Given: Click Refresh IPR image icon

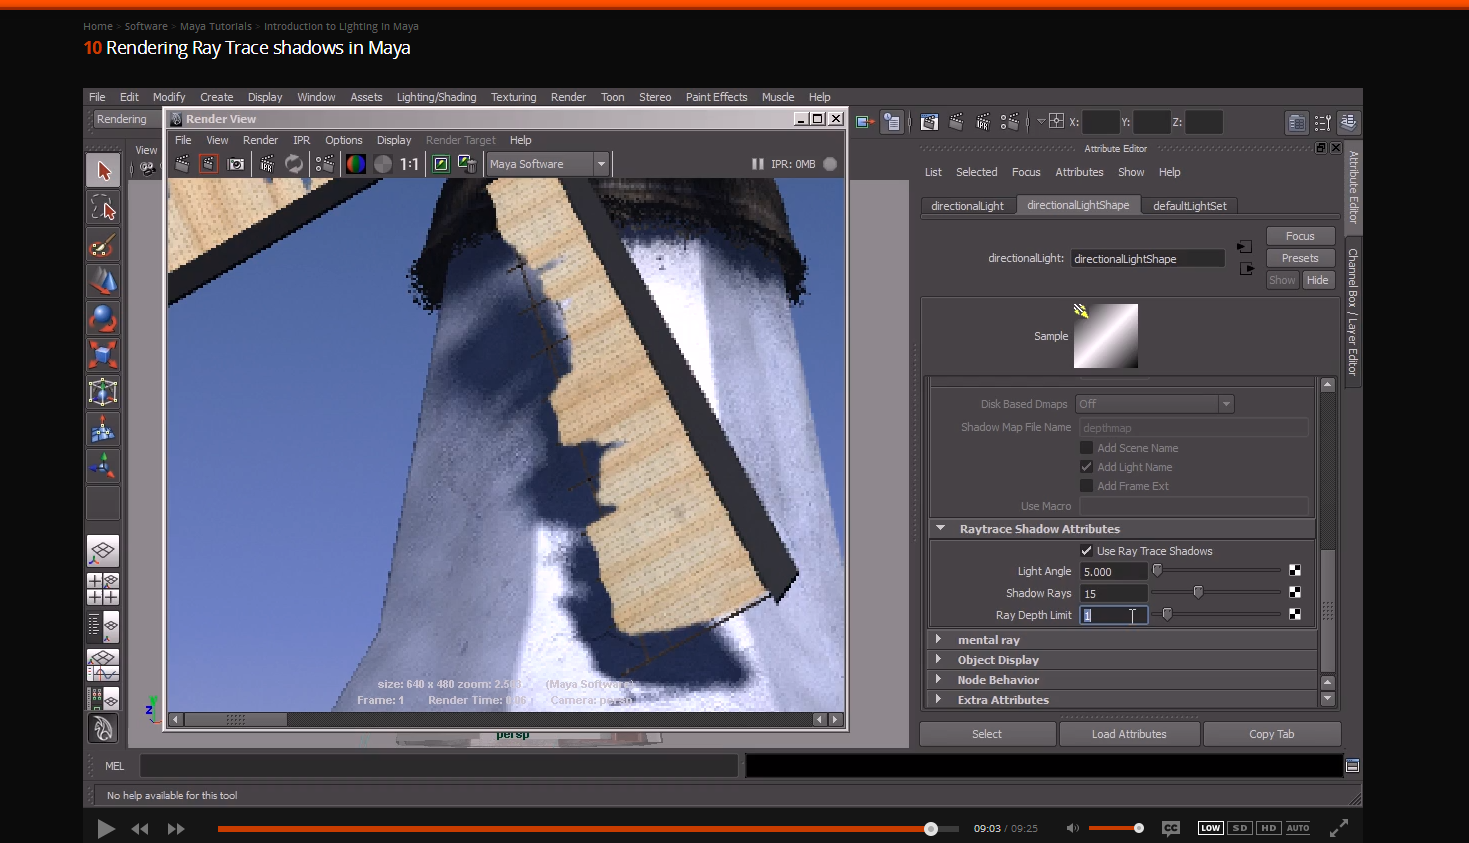Looking at the screenshot, I should coord(294,164).
